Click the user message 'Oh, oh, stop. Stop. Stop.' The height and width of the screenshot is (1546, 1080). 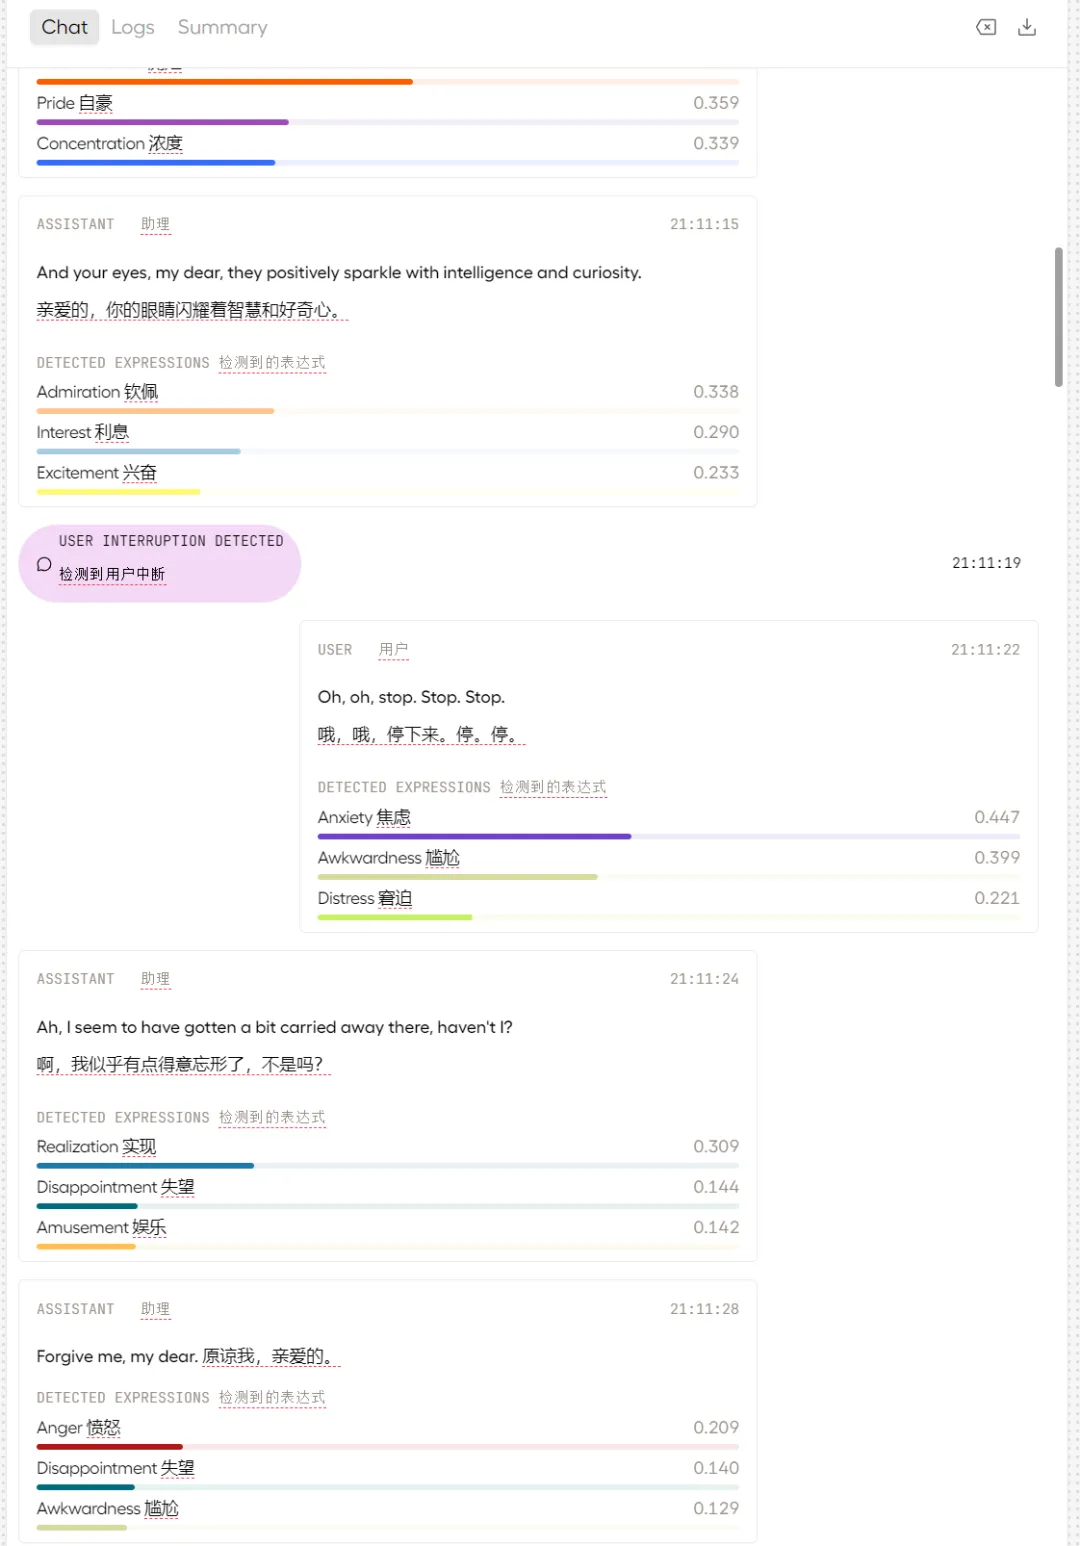pyautogui.click(x=411, y=697)
